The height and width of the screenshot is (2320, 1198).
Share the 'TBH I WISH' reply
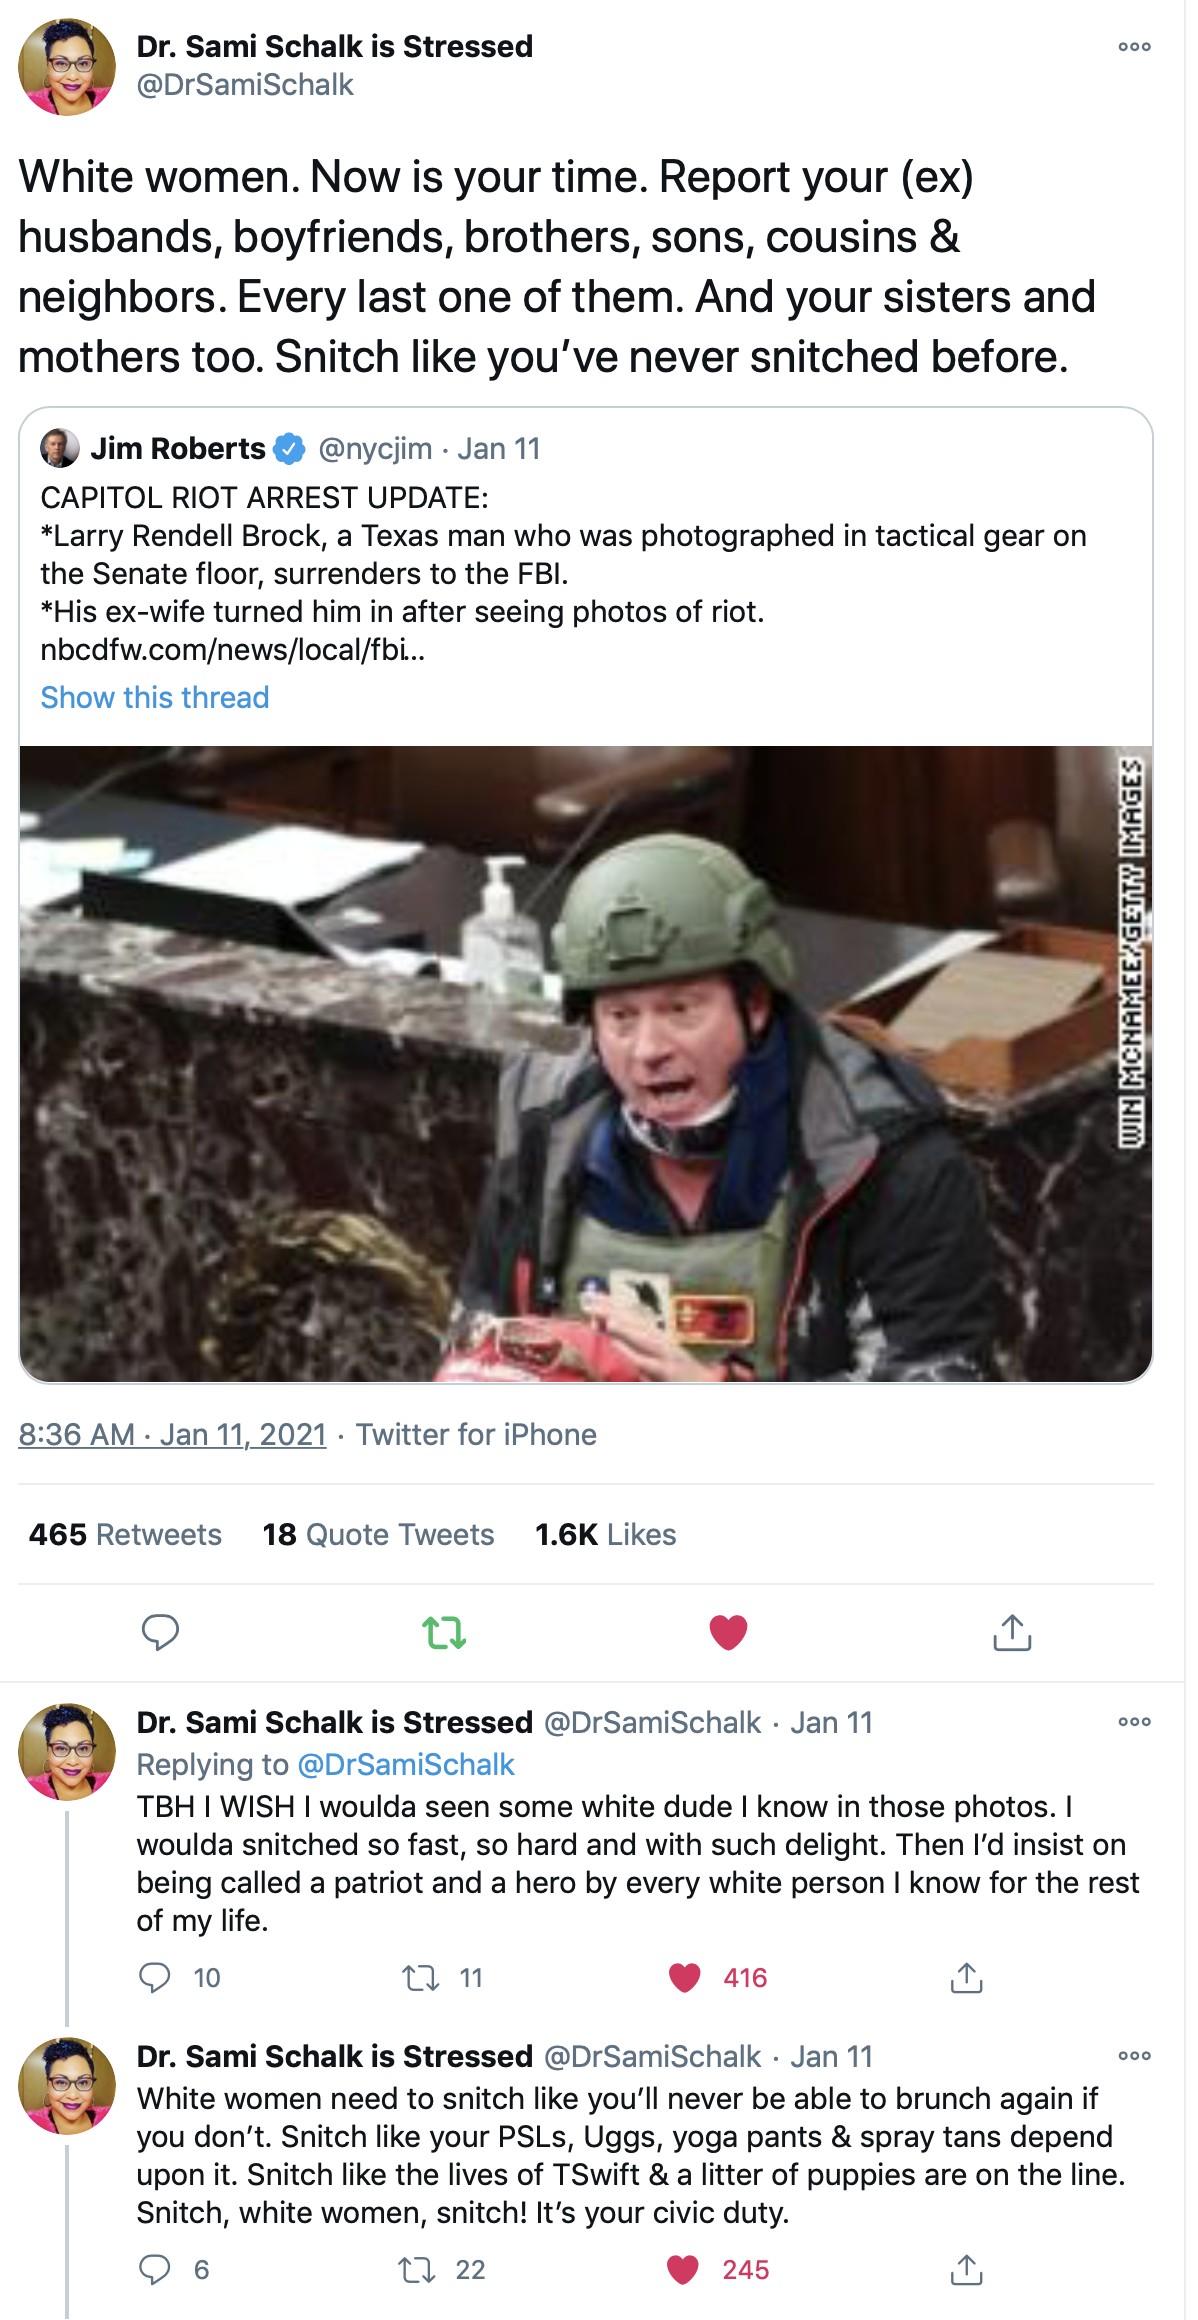pos(966,1977)
